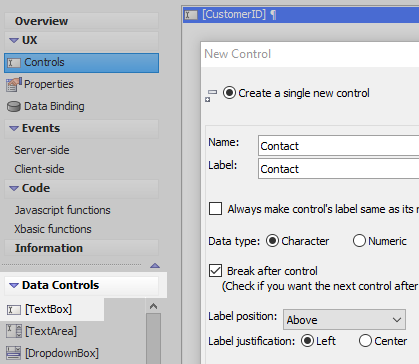419x364 pixels.
Task: Click the Properties icon
Action: click(x=14, y=84)
